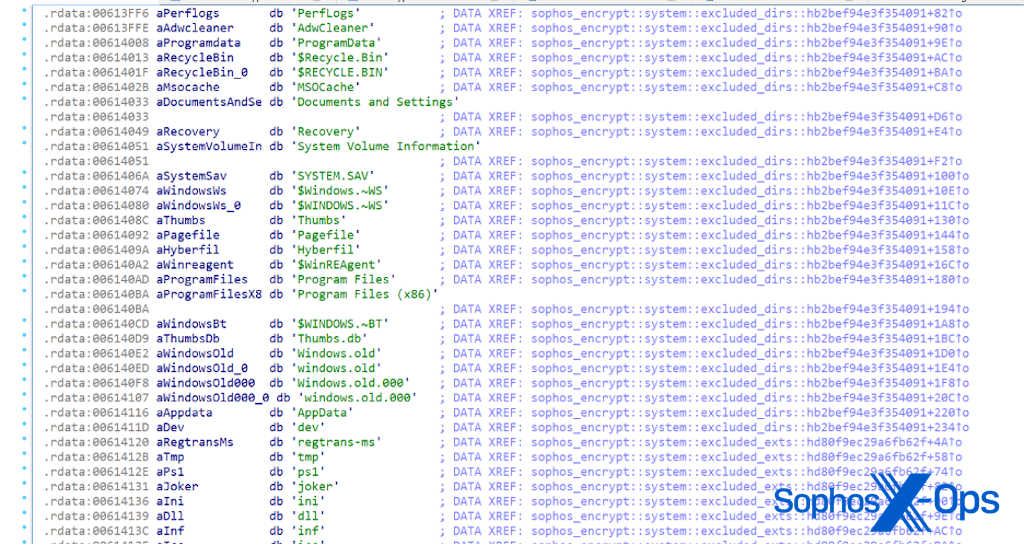Select the 'regtrans-ms' string

tap(335, 443)
